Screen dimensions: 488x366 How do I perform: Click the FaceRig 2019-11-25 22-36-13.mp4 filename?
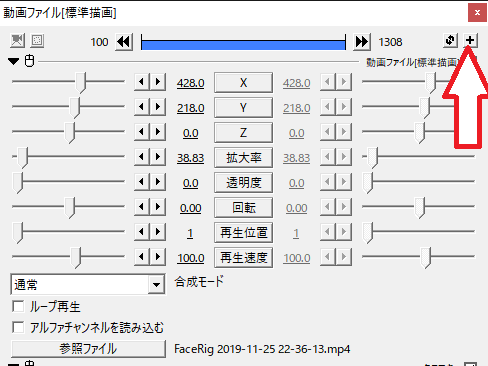coord(262,349)
